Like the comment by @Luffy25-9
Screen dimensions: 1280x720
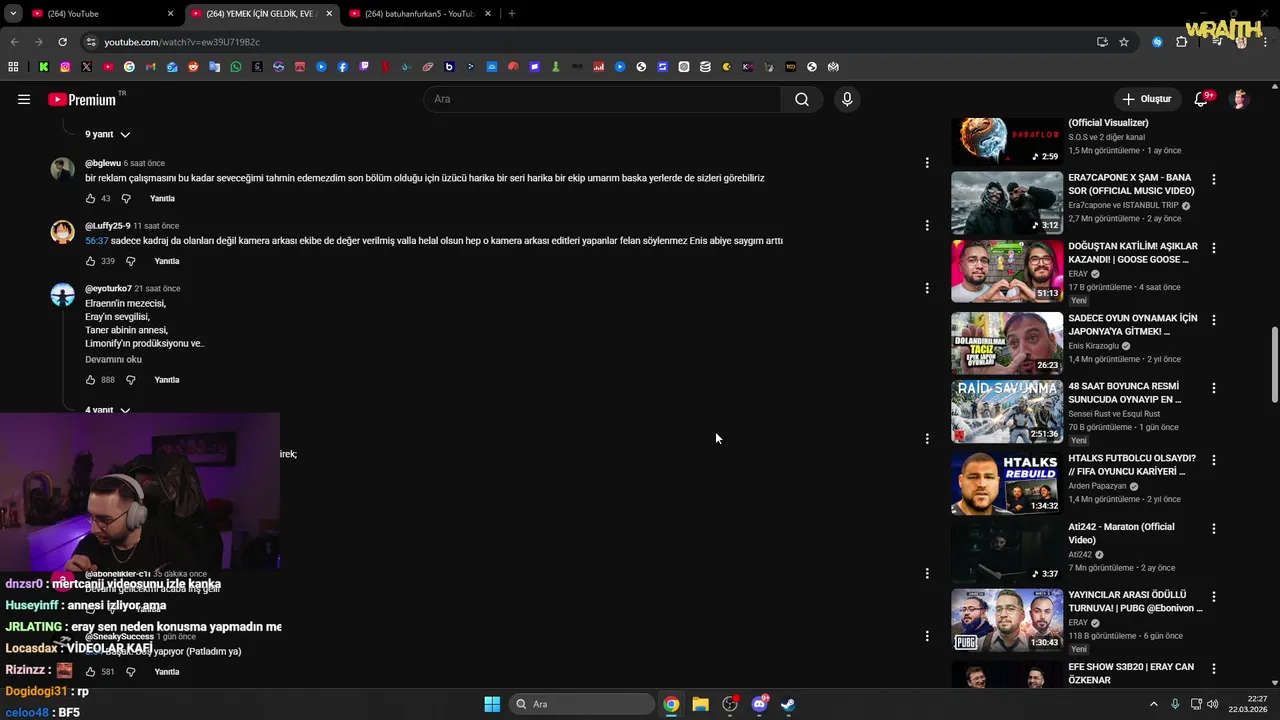(x=90, y=261)
